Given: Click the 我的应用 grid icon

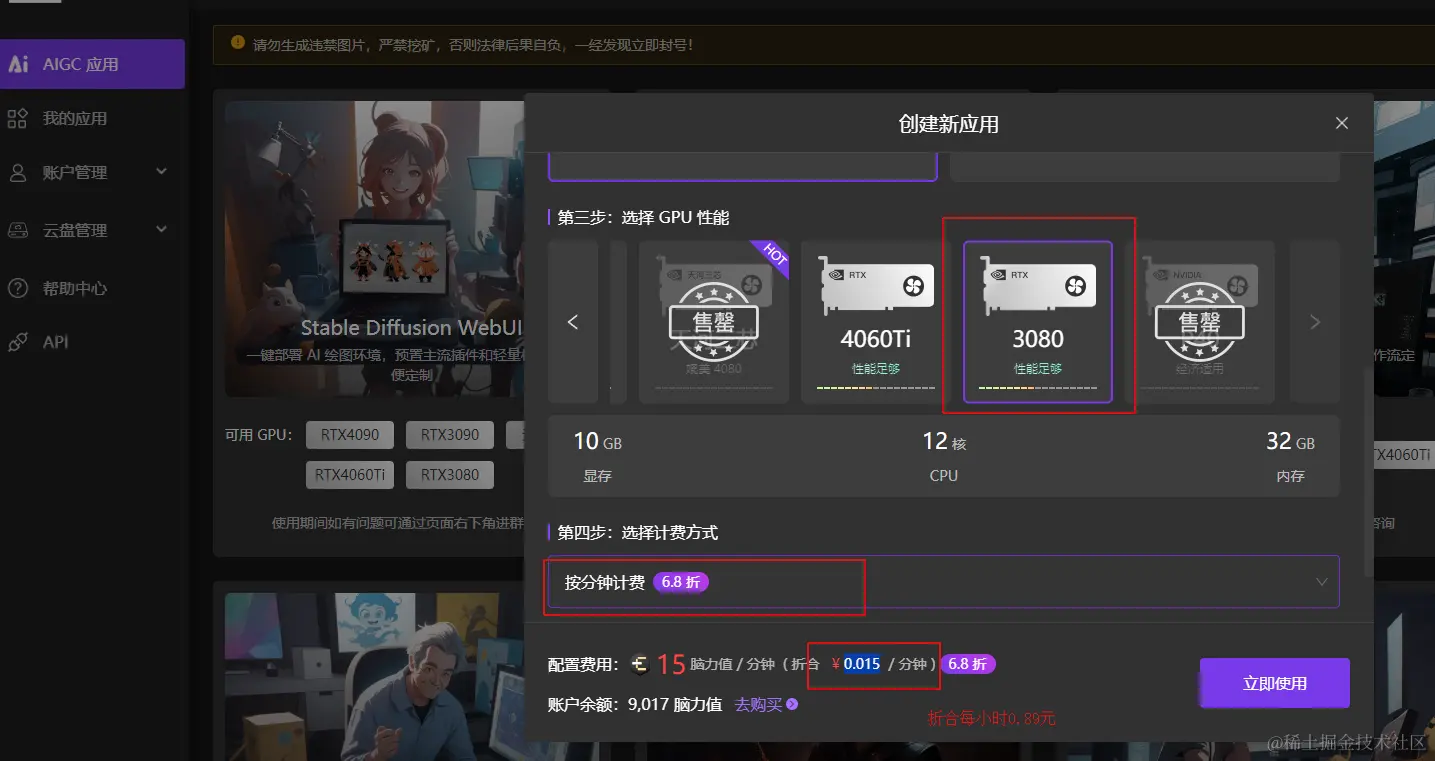Looking at the screenshot, I should (17, 119).
